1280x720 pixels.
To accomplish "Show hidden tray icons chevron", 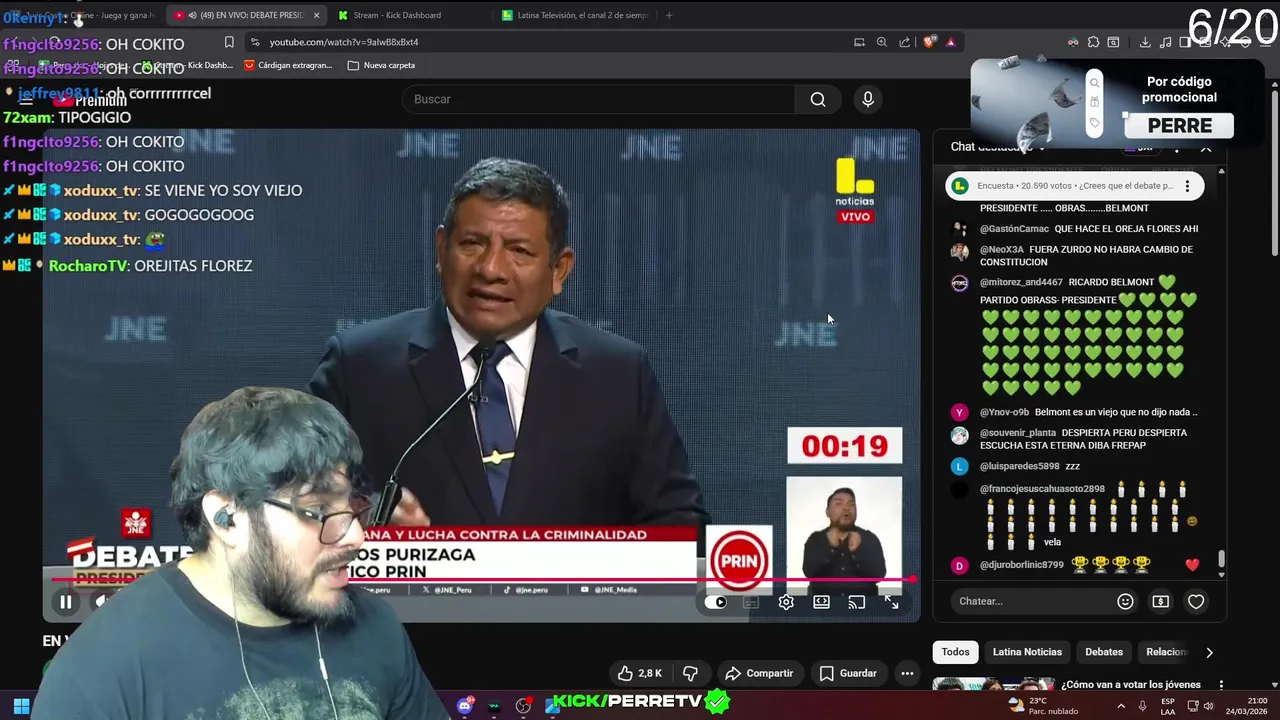I will coord(1120,706).
